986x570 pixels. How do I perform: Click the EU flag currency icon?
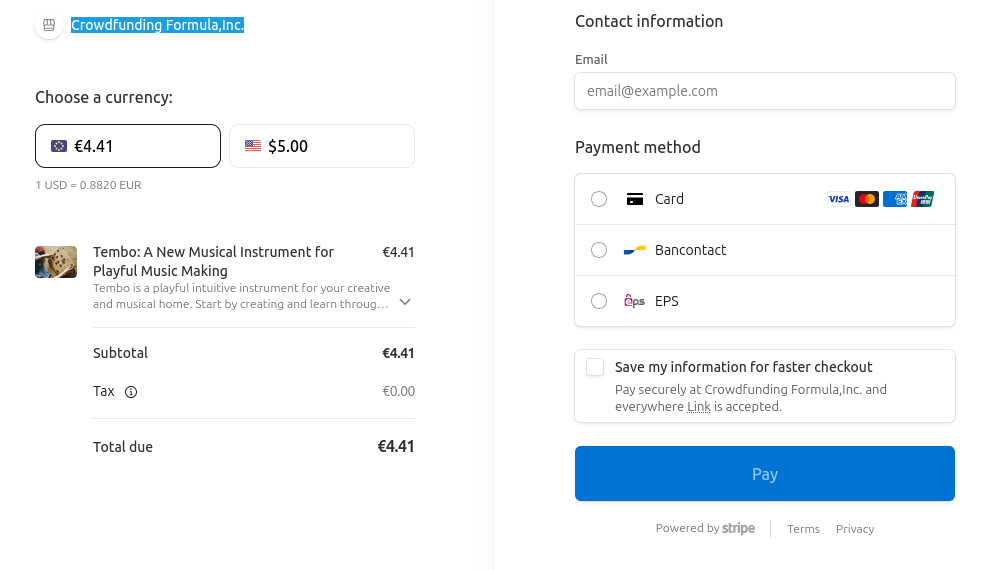click(59, 146)
